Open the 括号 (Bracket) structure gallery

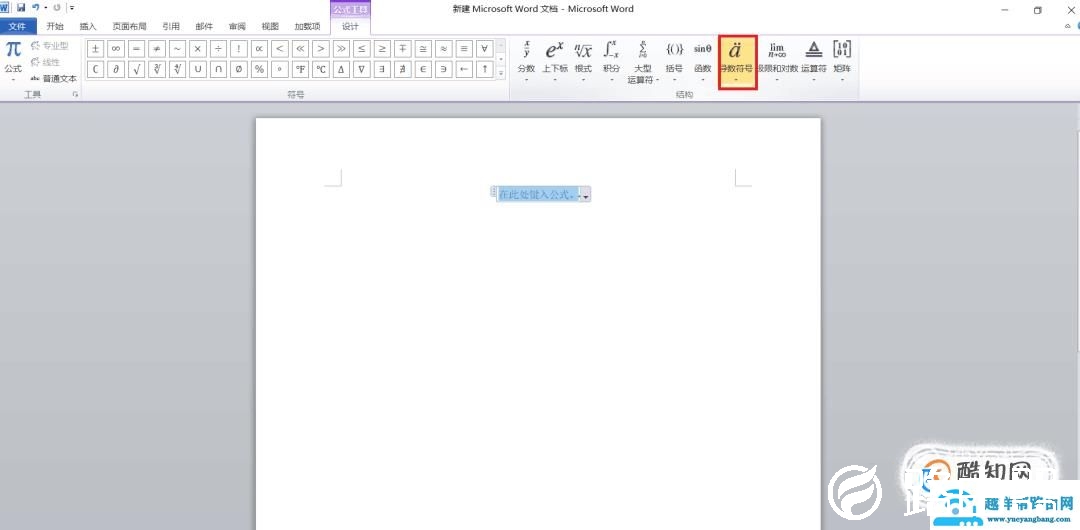[674, 61]
